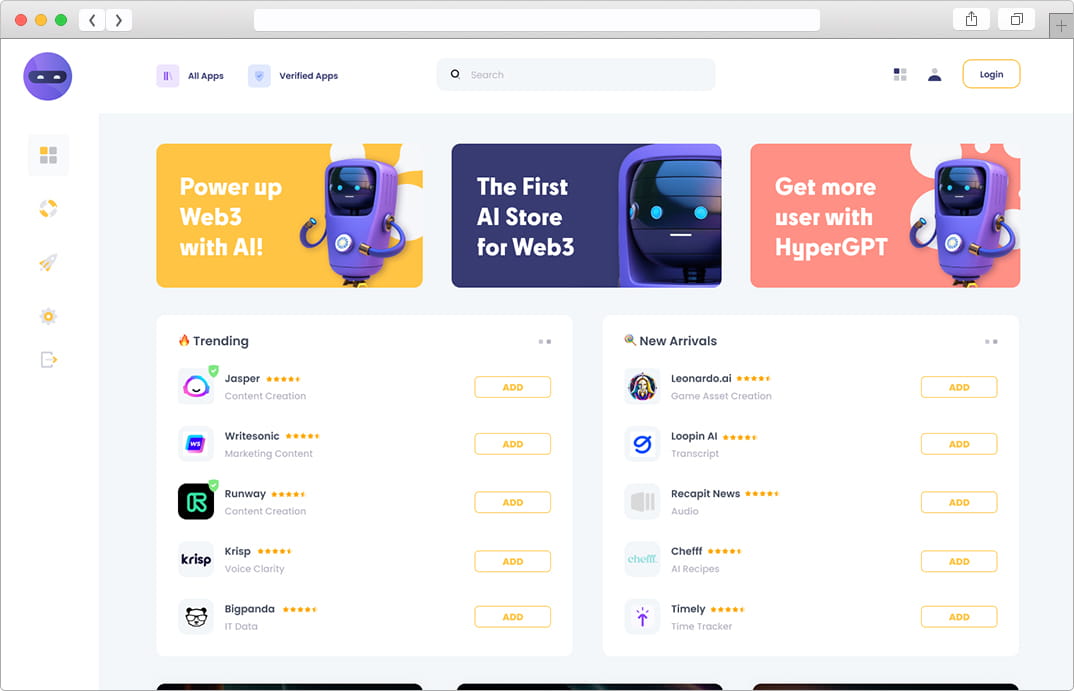This screenshot has width=1074, height=691.
Task: Click the HyperGPT robot logo avatar
Action: pyautogui.click(x=48, y=76)
